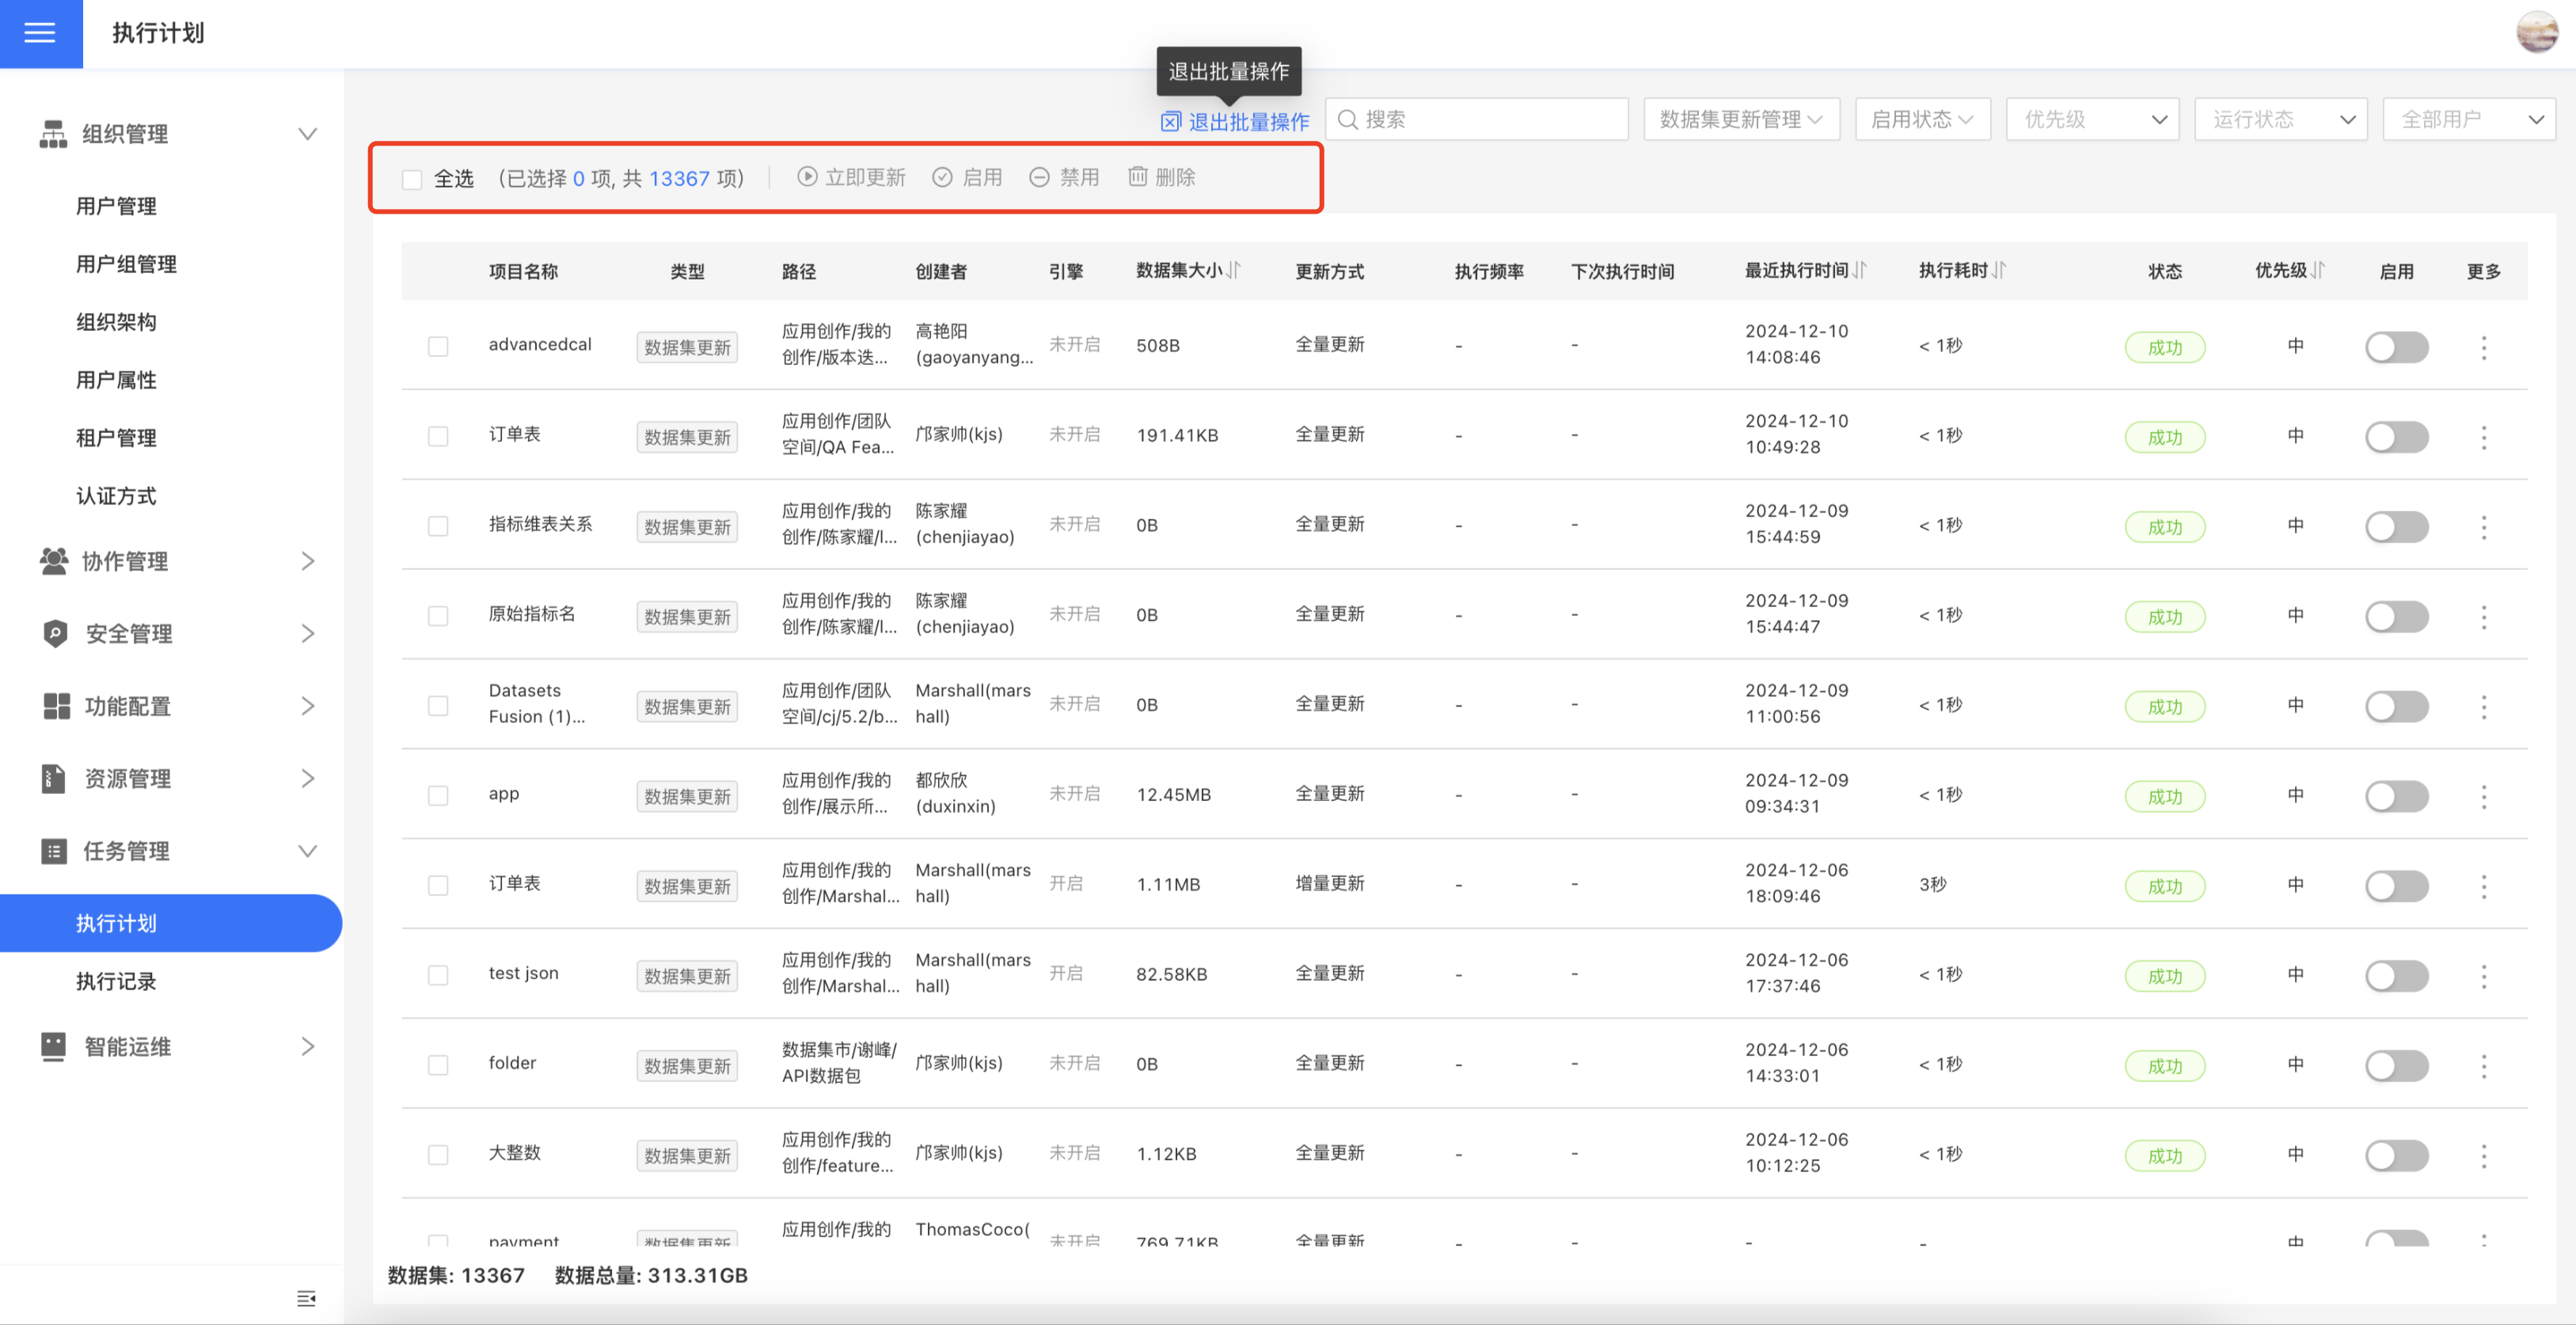Open more options for folder row
Image resolution: width=2576 pixels, height=1325 pixels.
click(x=2483, y=1066)
